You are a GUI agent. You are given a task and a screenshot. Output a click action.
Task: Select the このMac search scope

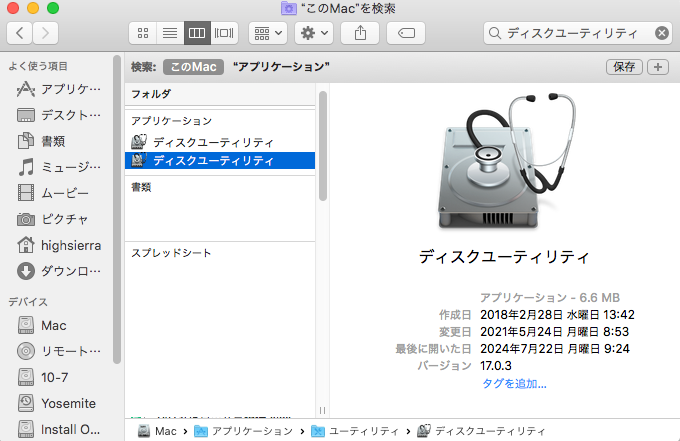(193, 67)
